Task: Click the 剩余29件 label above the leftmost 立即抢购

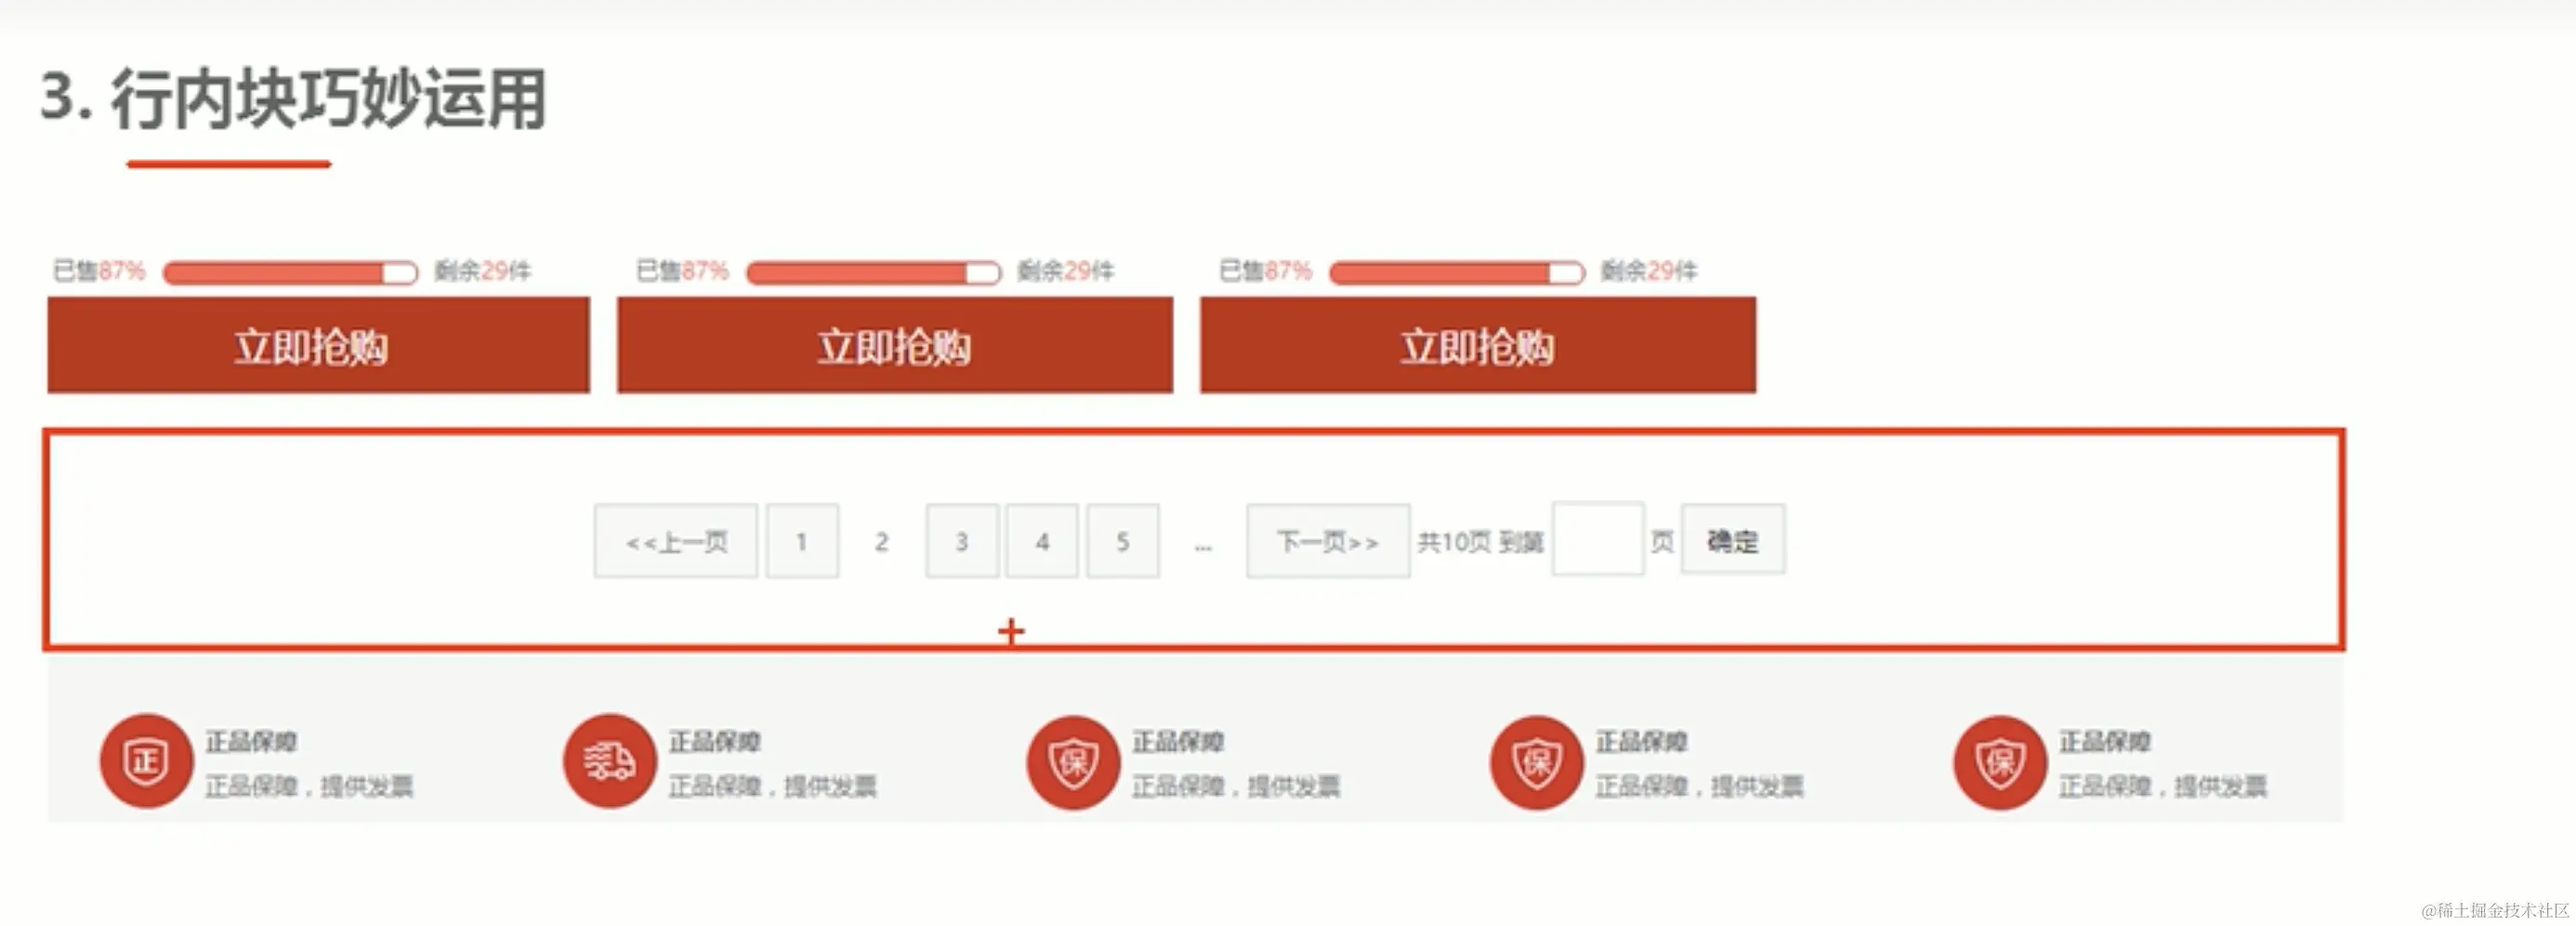Action: 482,270
